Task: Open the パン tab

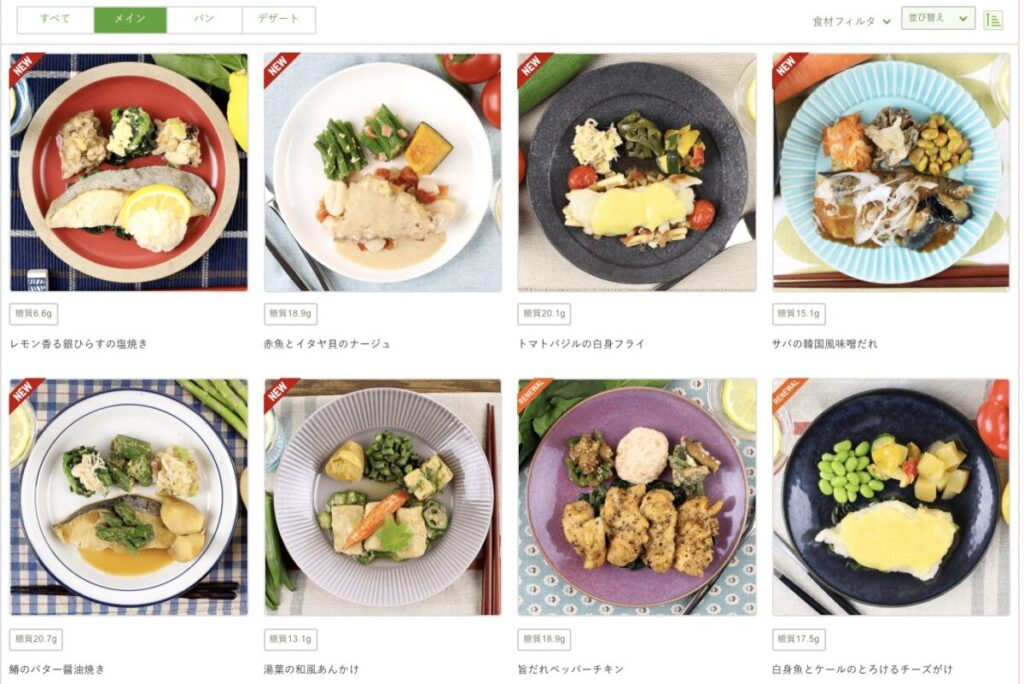Action: click(x=204, y=20)
